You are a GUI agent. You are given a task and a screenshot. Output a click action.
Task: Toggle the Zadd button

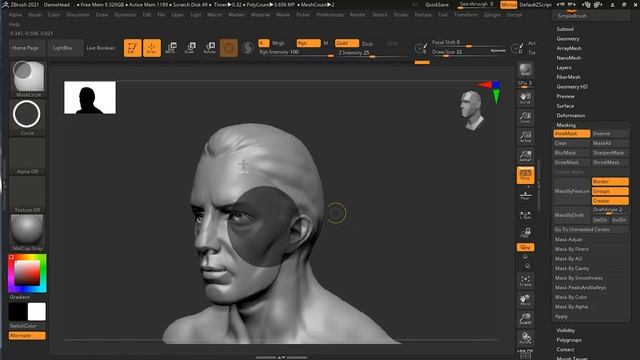[347, 43]
